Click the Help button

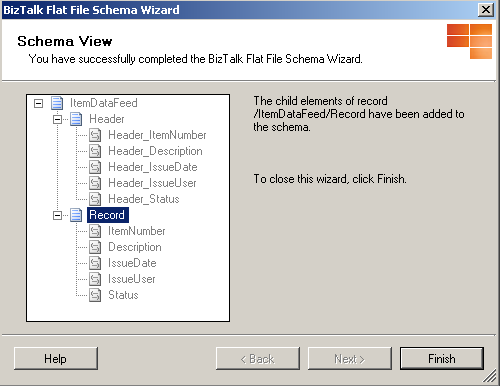coord(56,359)
